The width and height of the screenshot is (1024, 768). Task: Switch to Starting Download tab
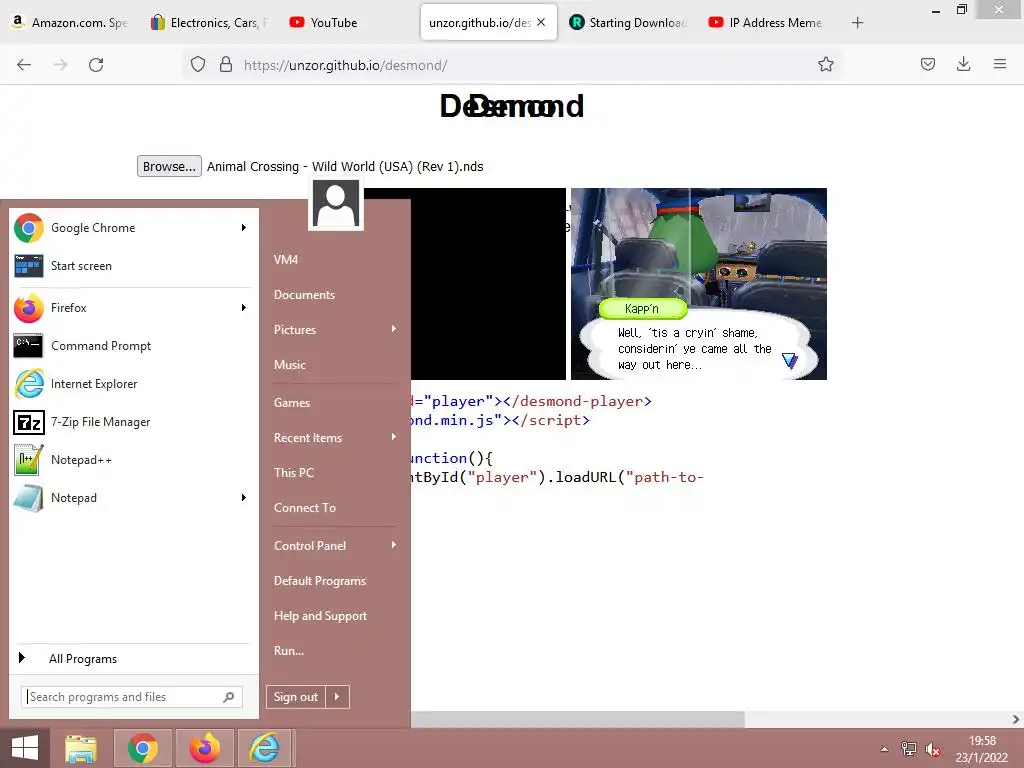click(628, 22)
